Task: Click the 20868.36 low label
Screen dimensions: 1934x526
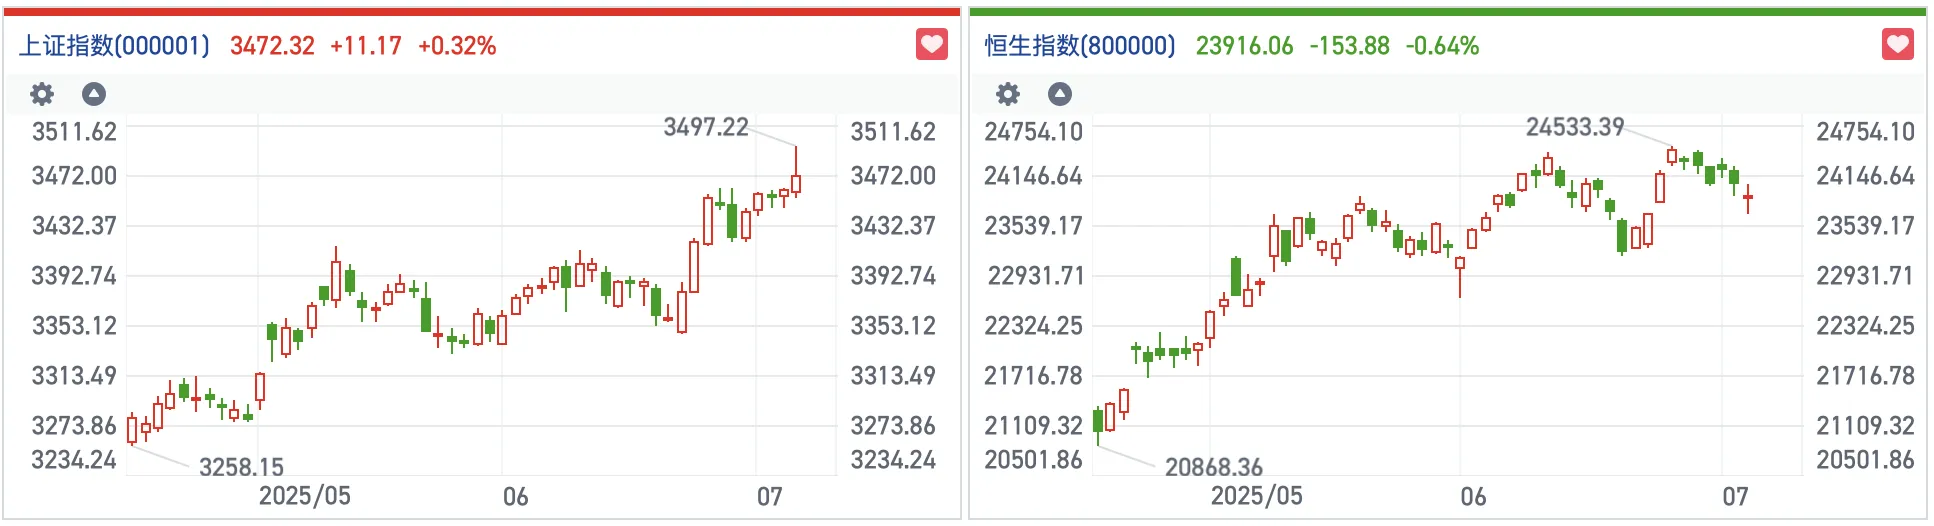Action: (1214, 467)
